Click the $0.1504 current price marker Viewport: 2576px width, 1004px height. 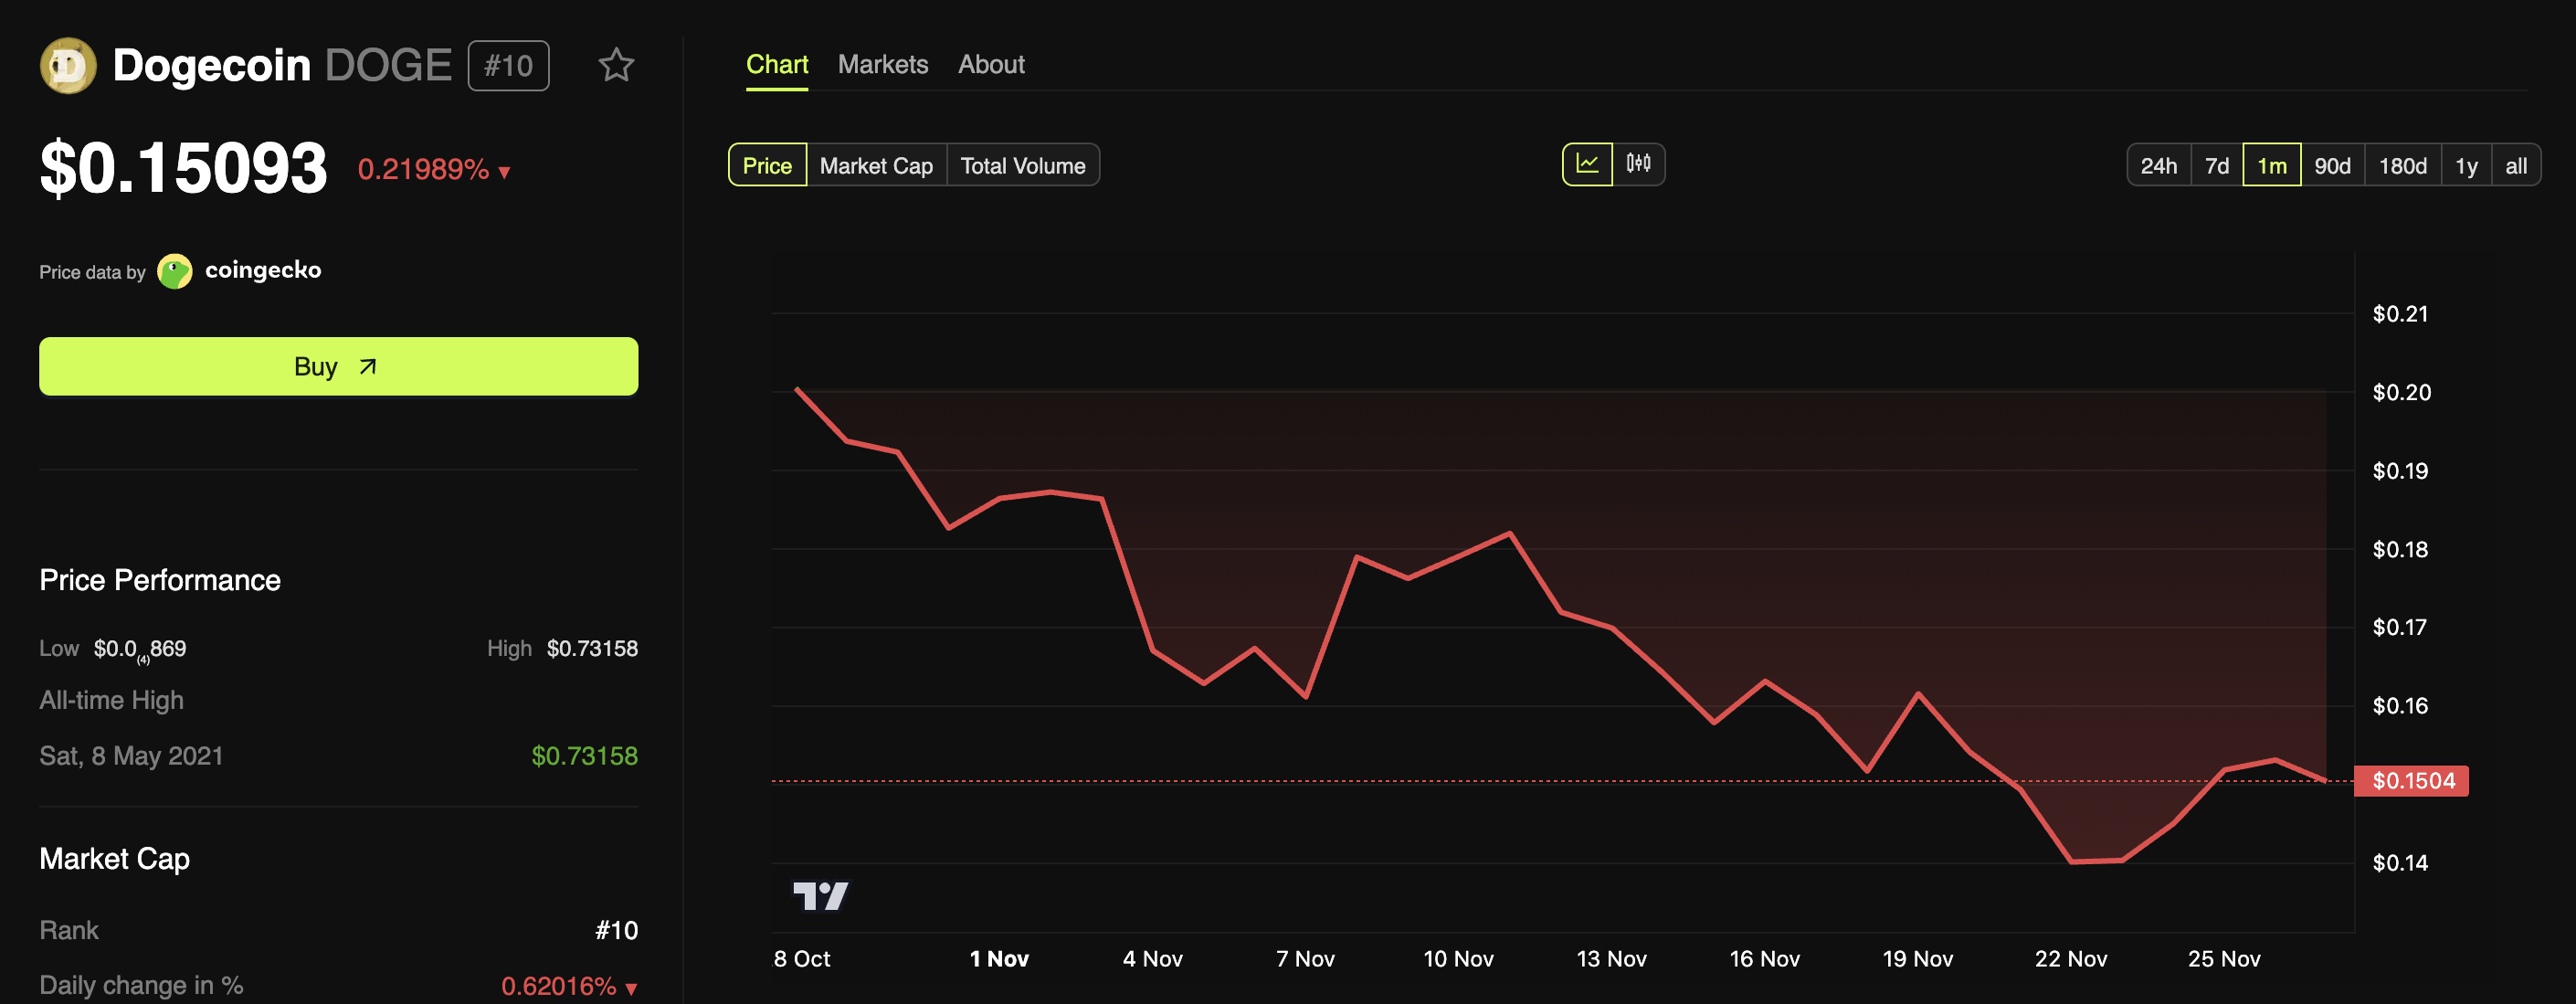(x=2411, y=780)
